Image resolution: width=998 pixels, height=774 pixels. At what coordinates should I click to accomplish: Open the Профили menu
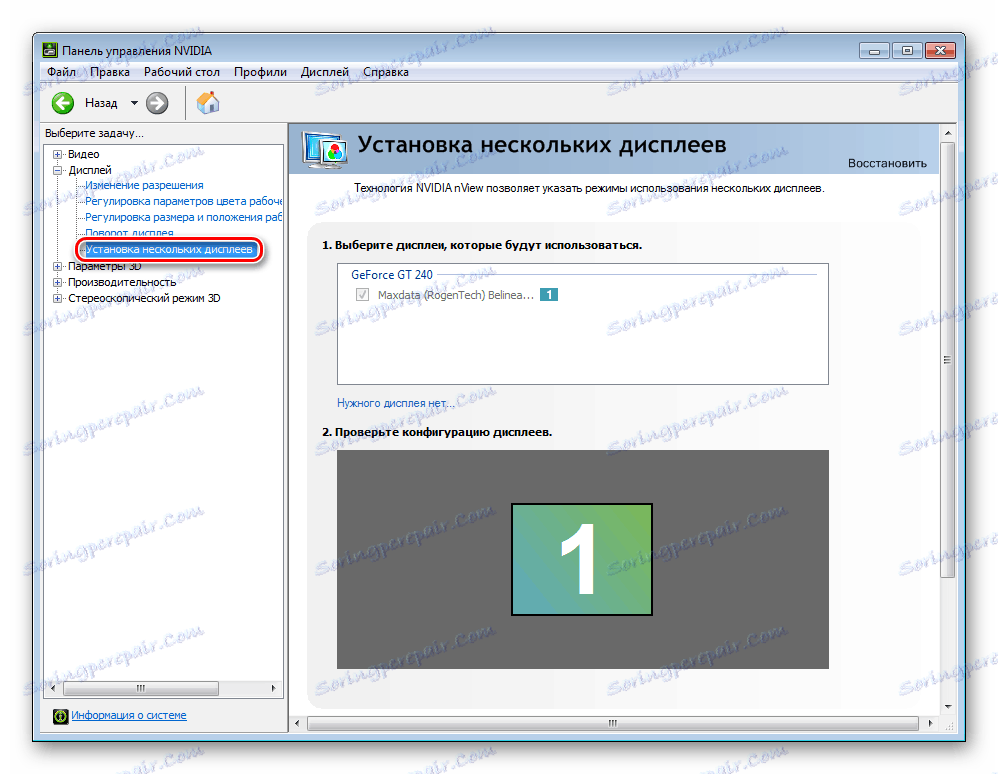pos(260,72)
